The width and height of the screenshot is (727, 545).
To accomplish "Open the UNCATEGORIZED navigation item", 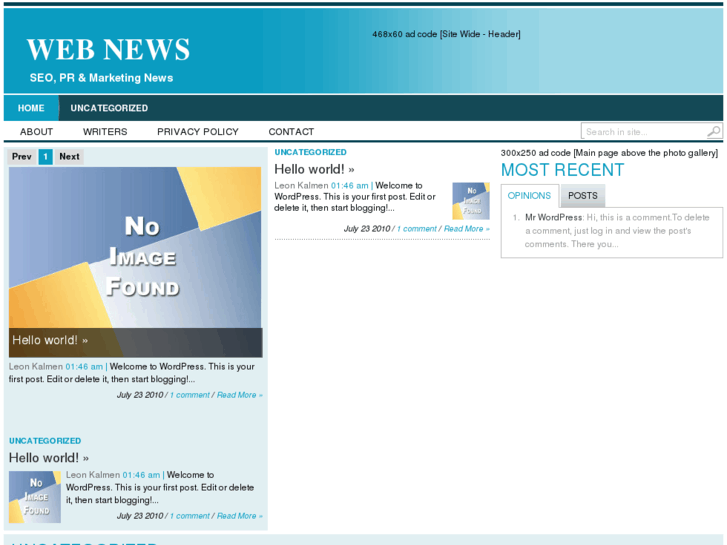I will [109, 108].
